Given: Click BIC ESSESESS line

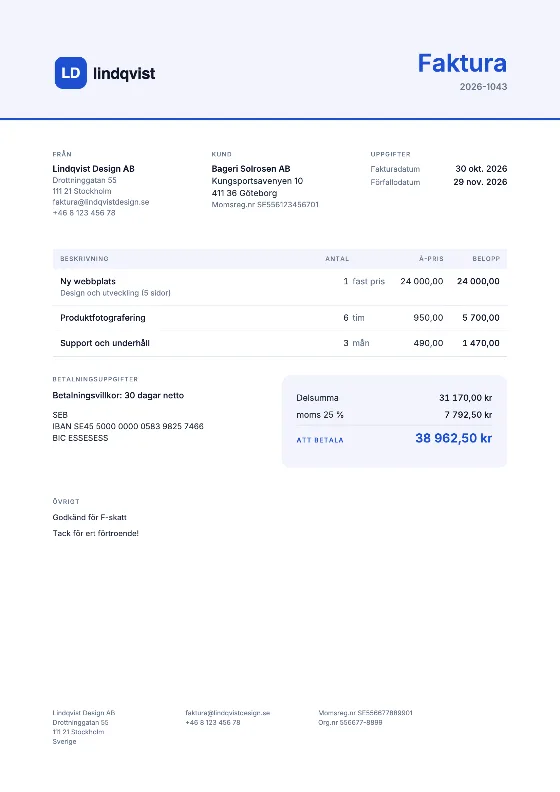Looking at the screenshot, I should (x=80, y=438).
